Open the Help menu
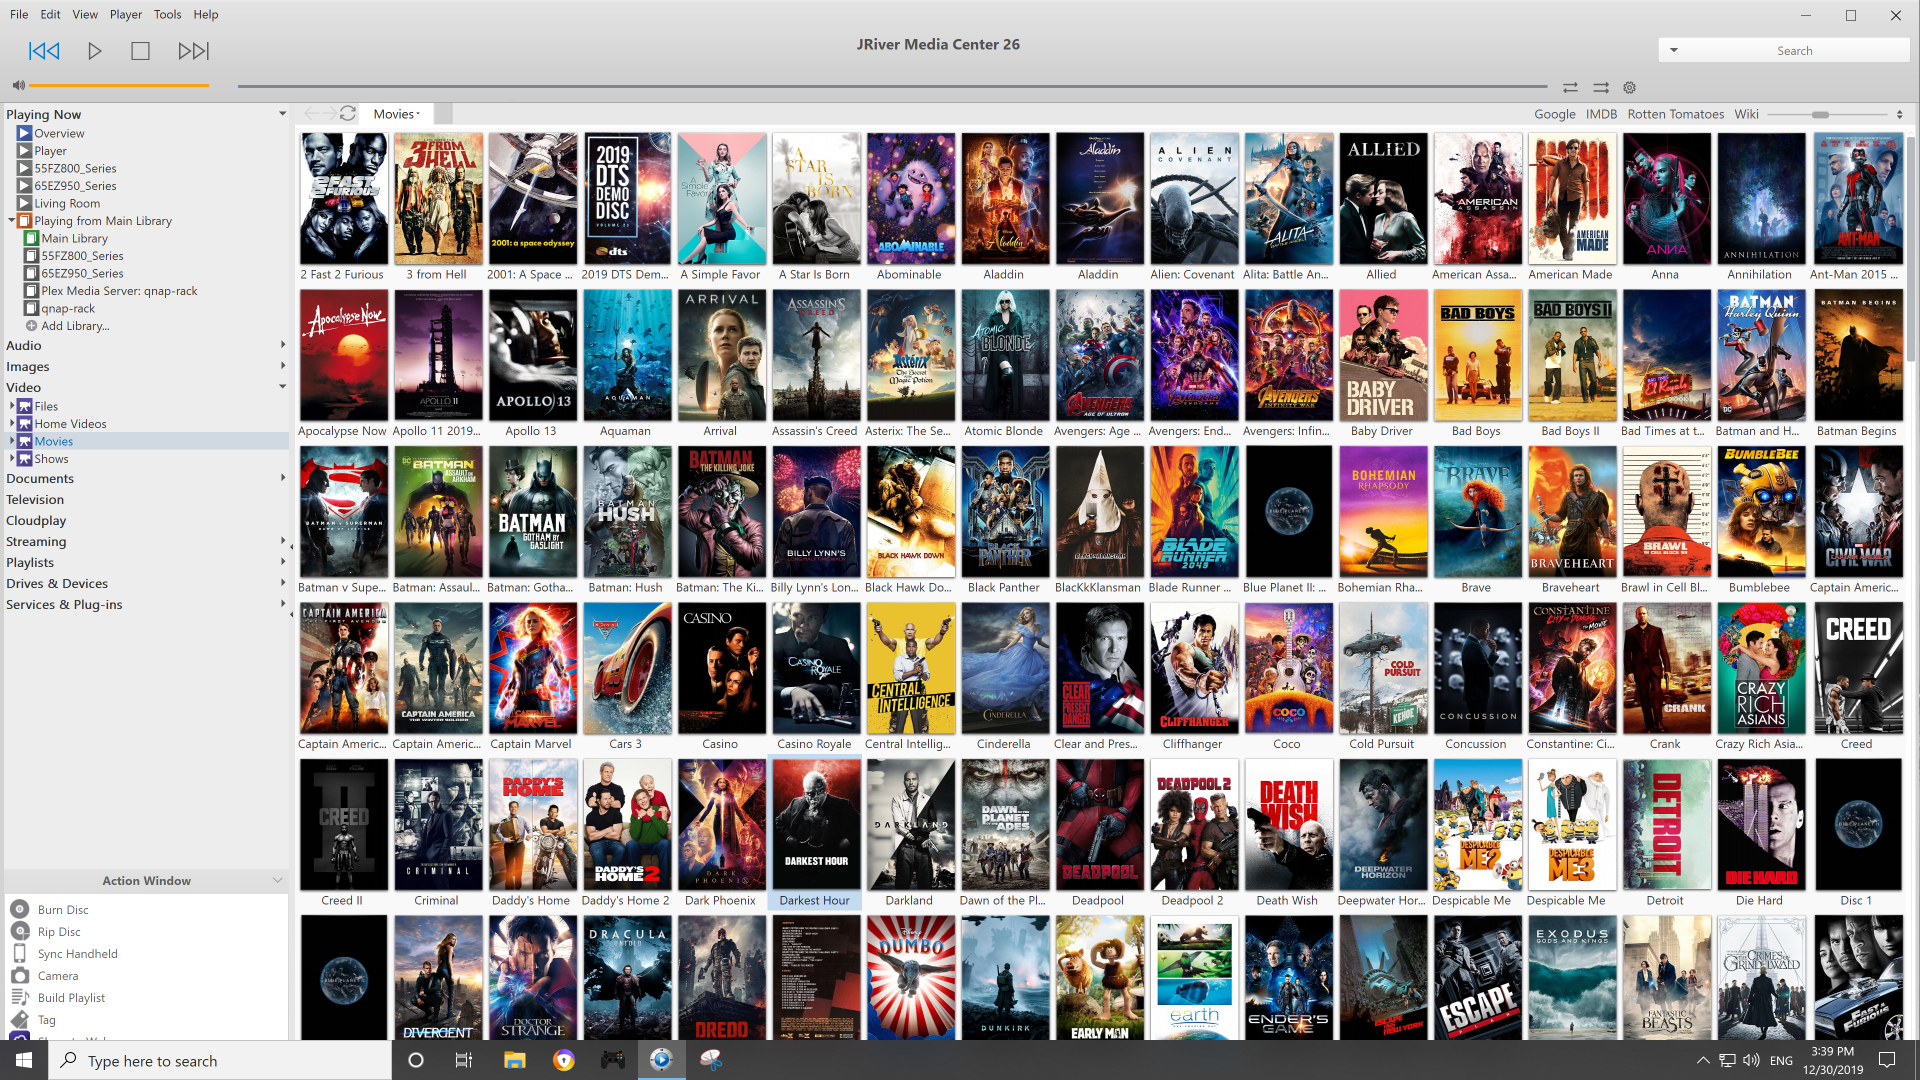Viewport: 1920px width, 1080px height. tap(206, 14)
